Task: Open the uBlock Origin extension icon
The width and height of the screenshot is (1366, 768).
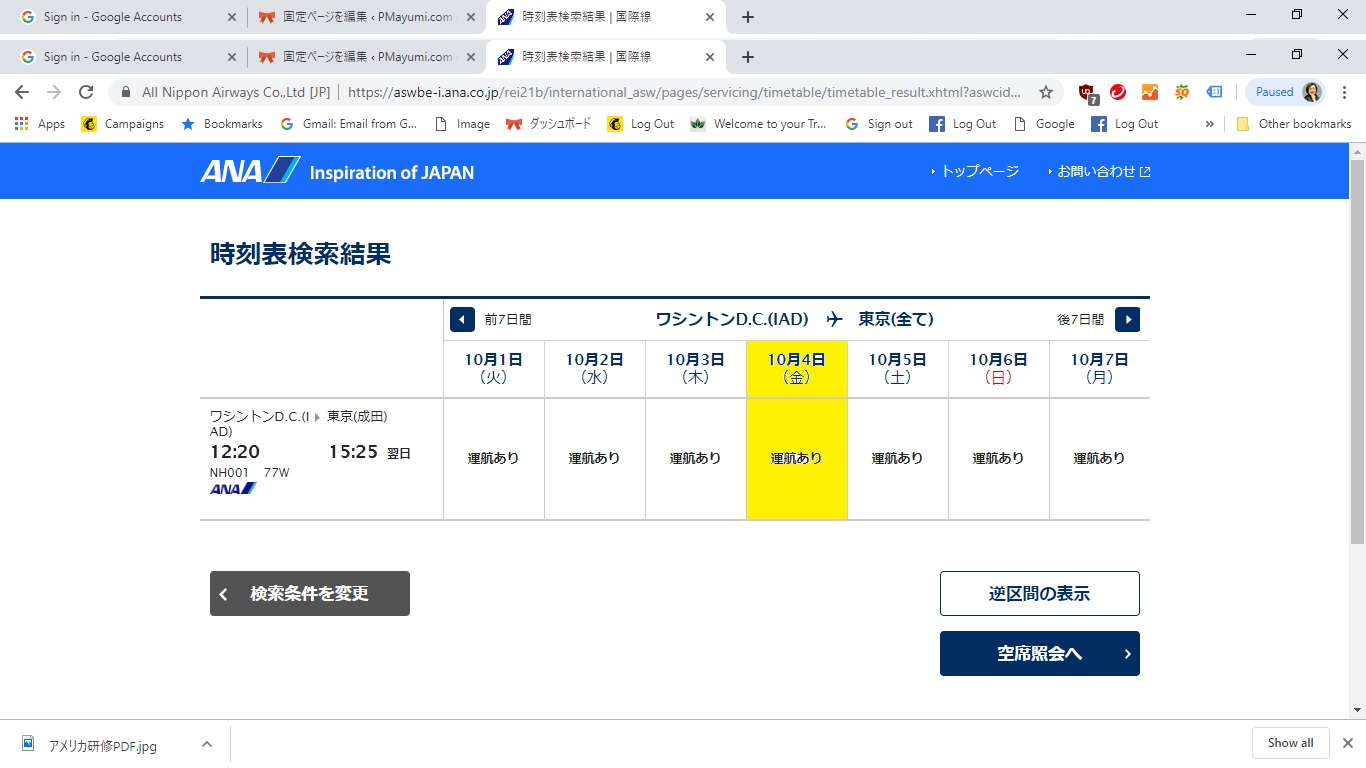Action: [1088, 93]
